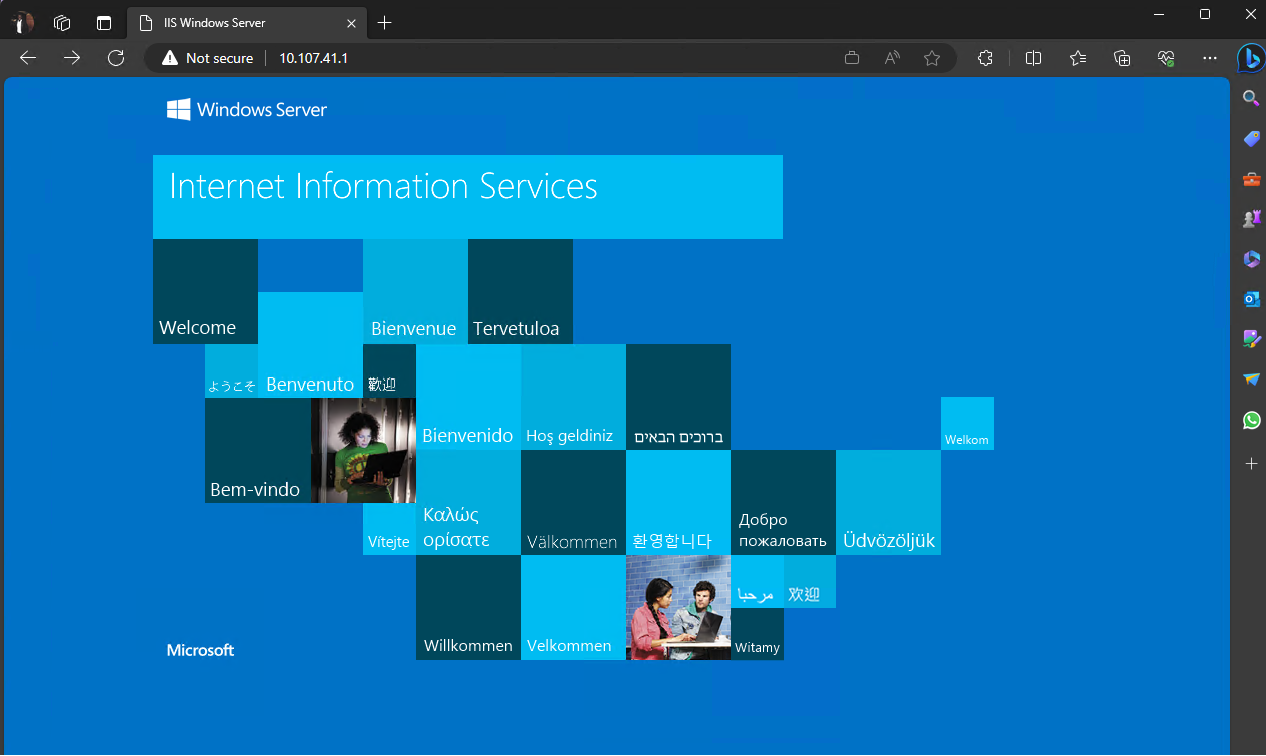Open Browser essentials heart icon

click(x=1166, y=58)
